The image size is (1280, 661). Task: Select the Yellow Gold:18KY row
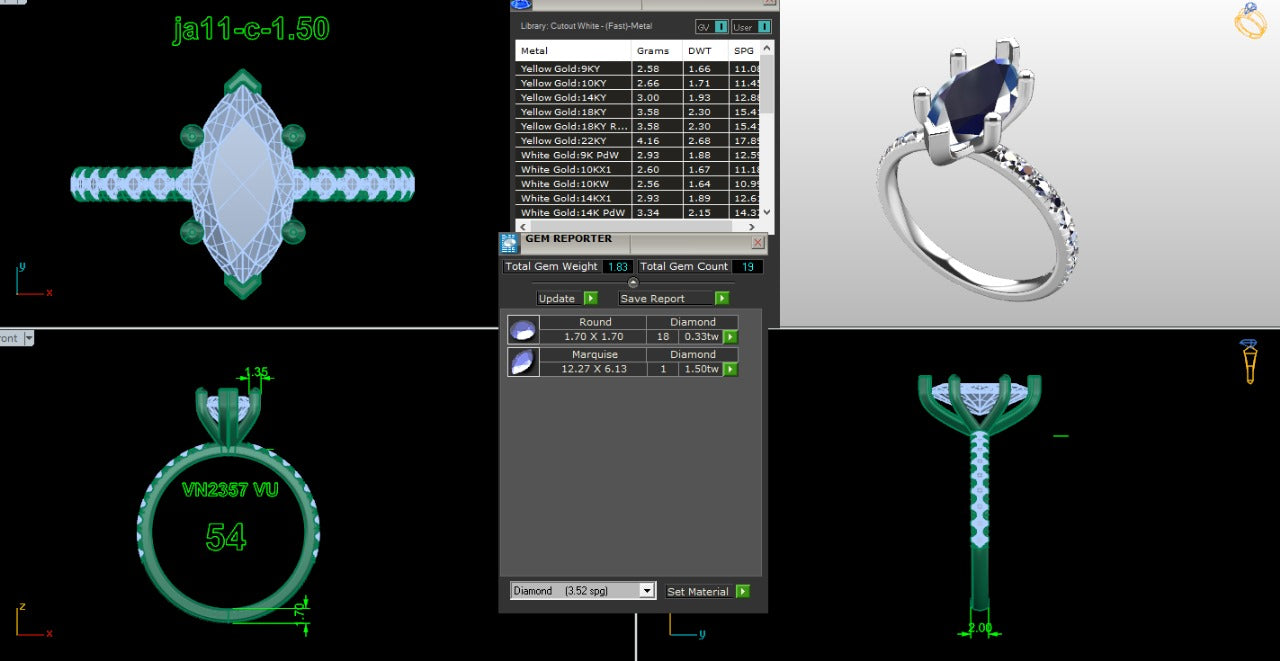[x=638, y=112]
